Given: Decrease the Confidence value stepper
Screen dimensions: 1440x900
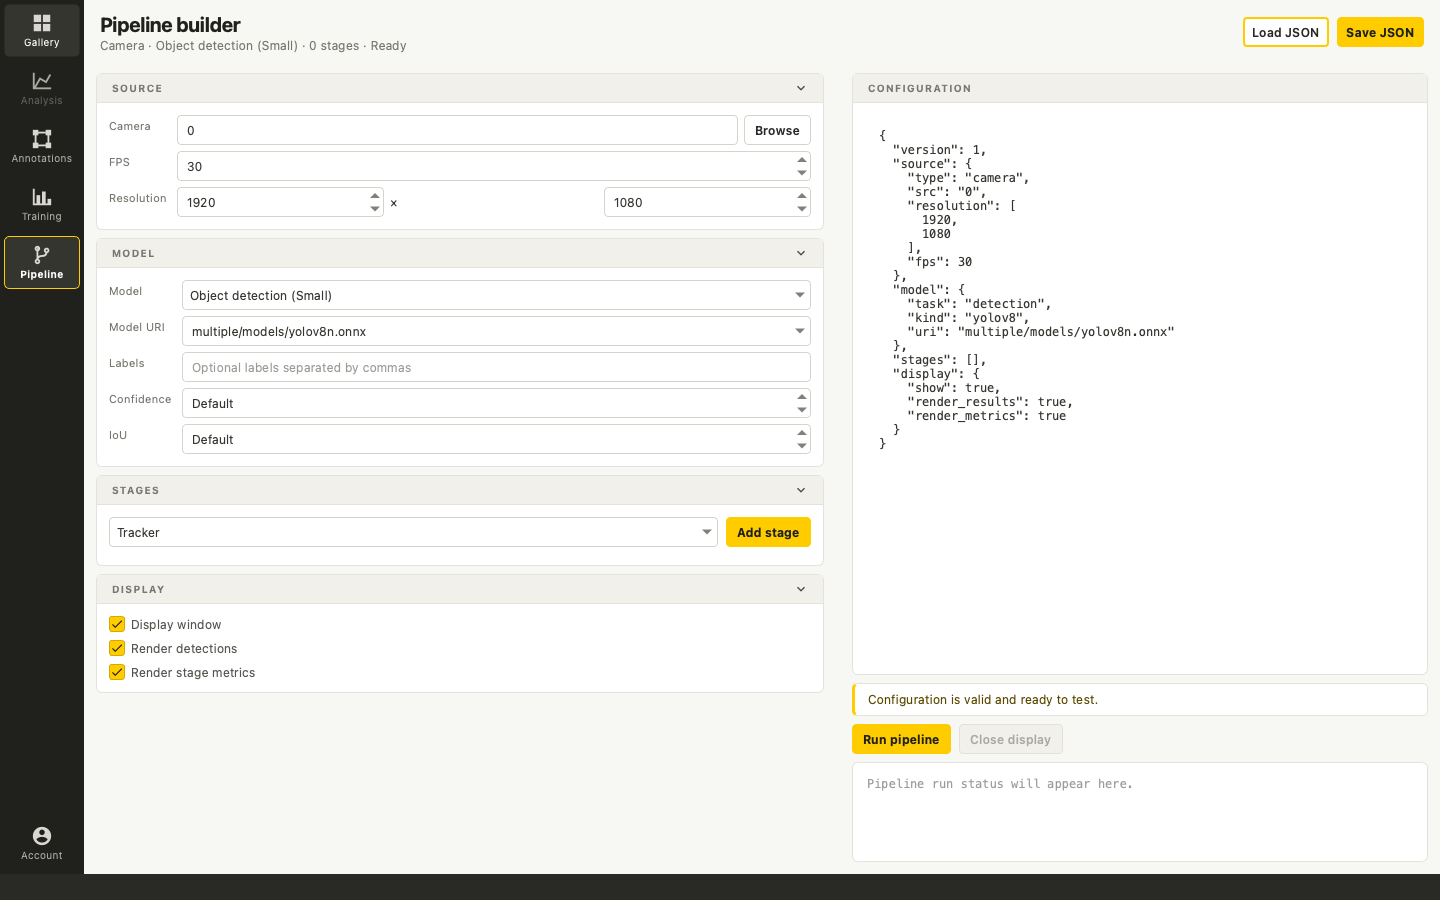Looking at the screenshot, I should point(802,410).
